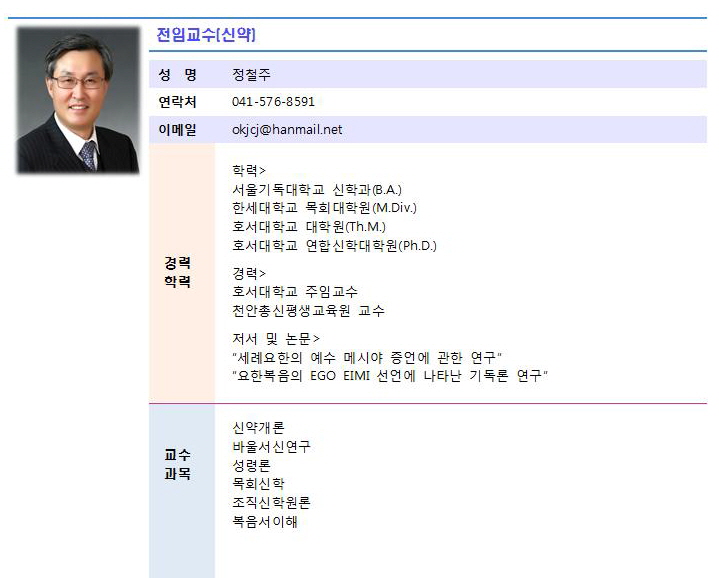Click the 성 명 label
Image resolution: width=719 pixels, height=578 pixels.
point(177,74)
